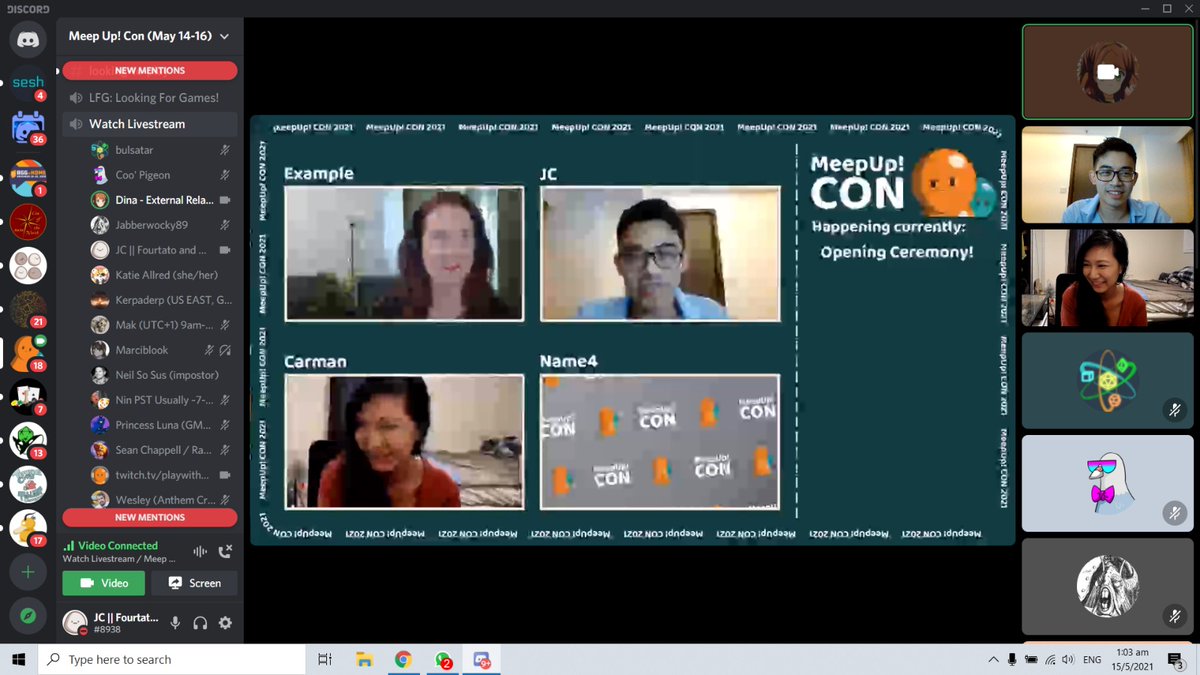Image resolution: width=1200 pixels, height=675 pixels.
Task: Click own avatar in user panel
Action: pyautogui.click(x=76, y=622)
